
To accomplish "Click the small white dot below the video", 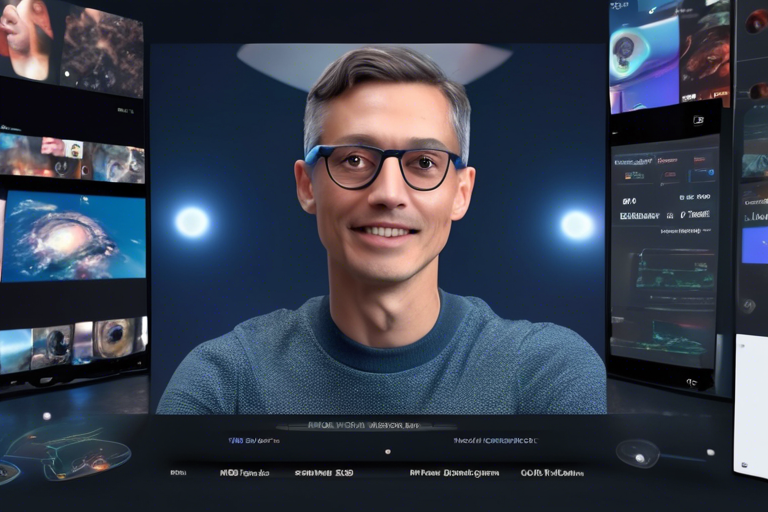I will (x=388, y=451).
